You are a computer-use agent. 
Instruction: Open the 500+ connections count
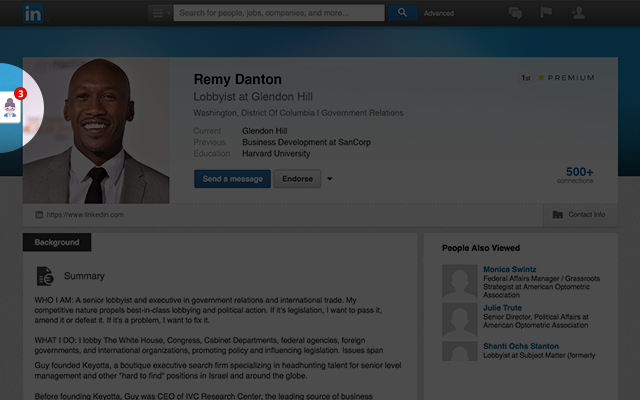point(576,175)
